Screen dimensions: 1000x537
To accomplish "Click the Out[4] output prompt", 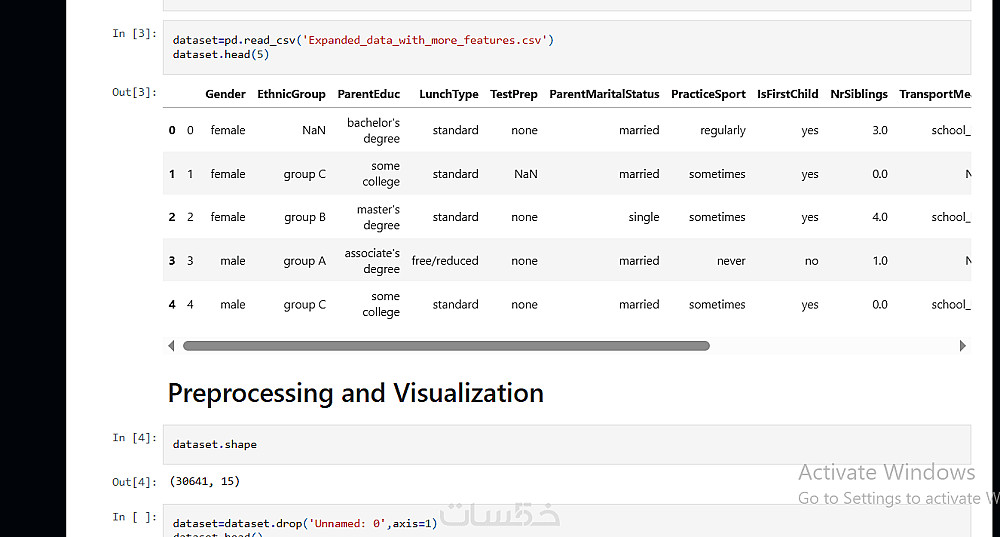I will pos(134,482).
